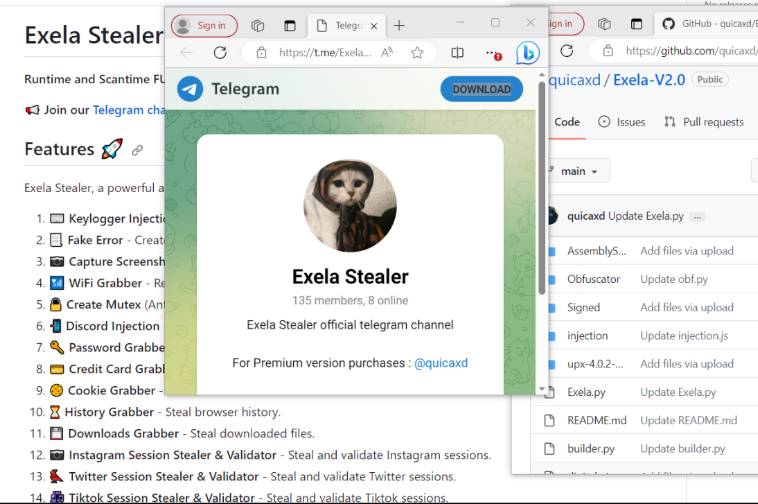Open the main branch dropdown
This screenshot has width=758, height=504.
[x=579, y=171]
